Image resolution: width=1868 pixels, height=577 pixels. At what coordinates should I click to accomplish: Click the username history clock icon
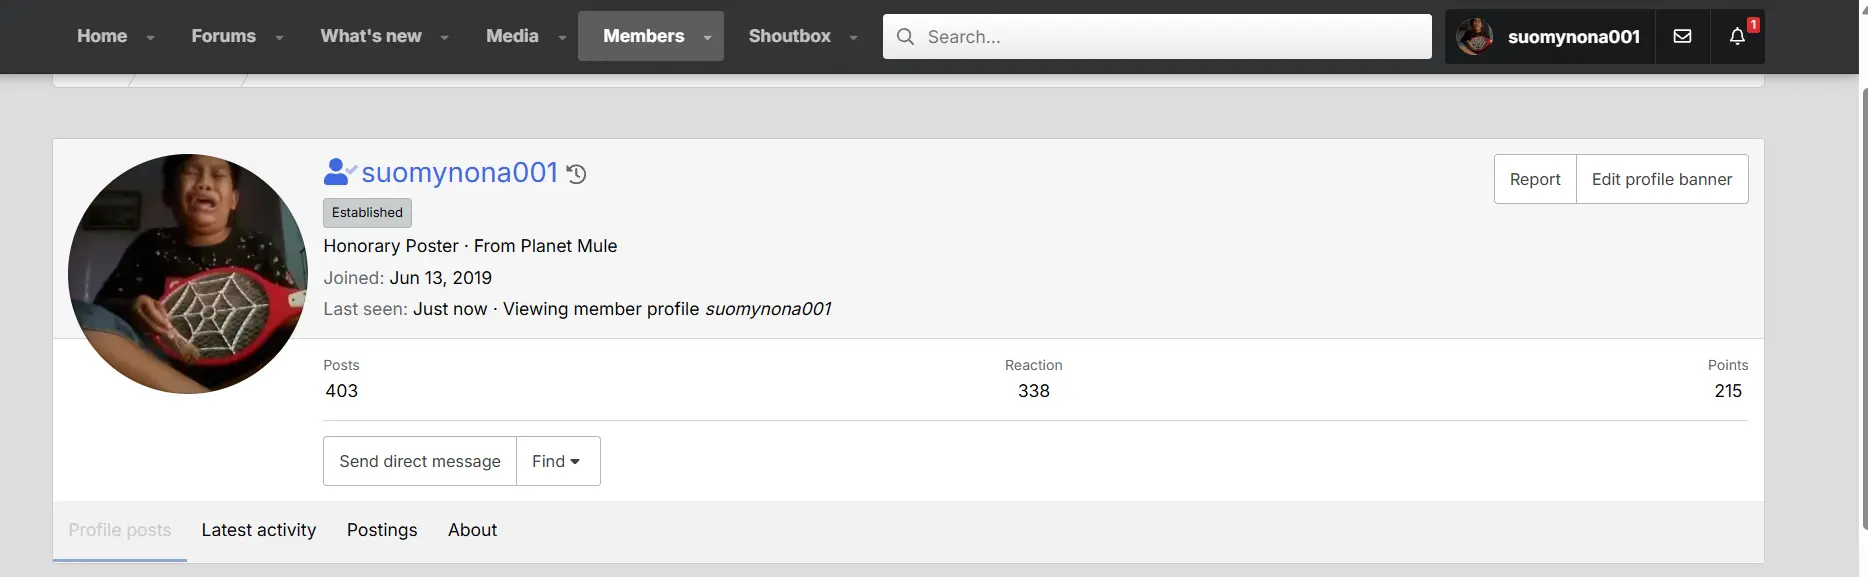577,174
